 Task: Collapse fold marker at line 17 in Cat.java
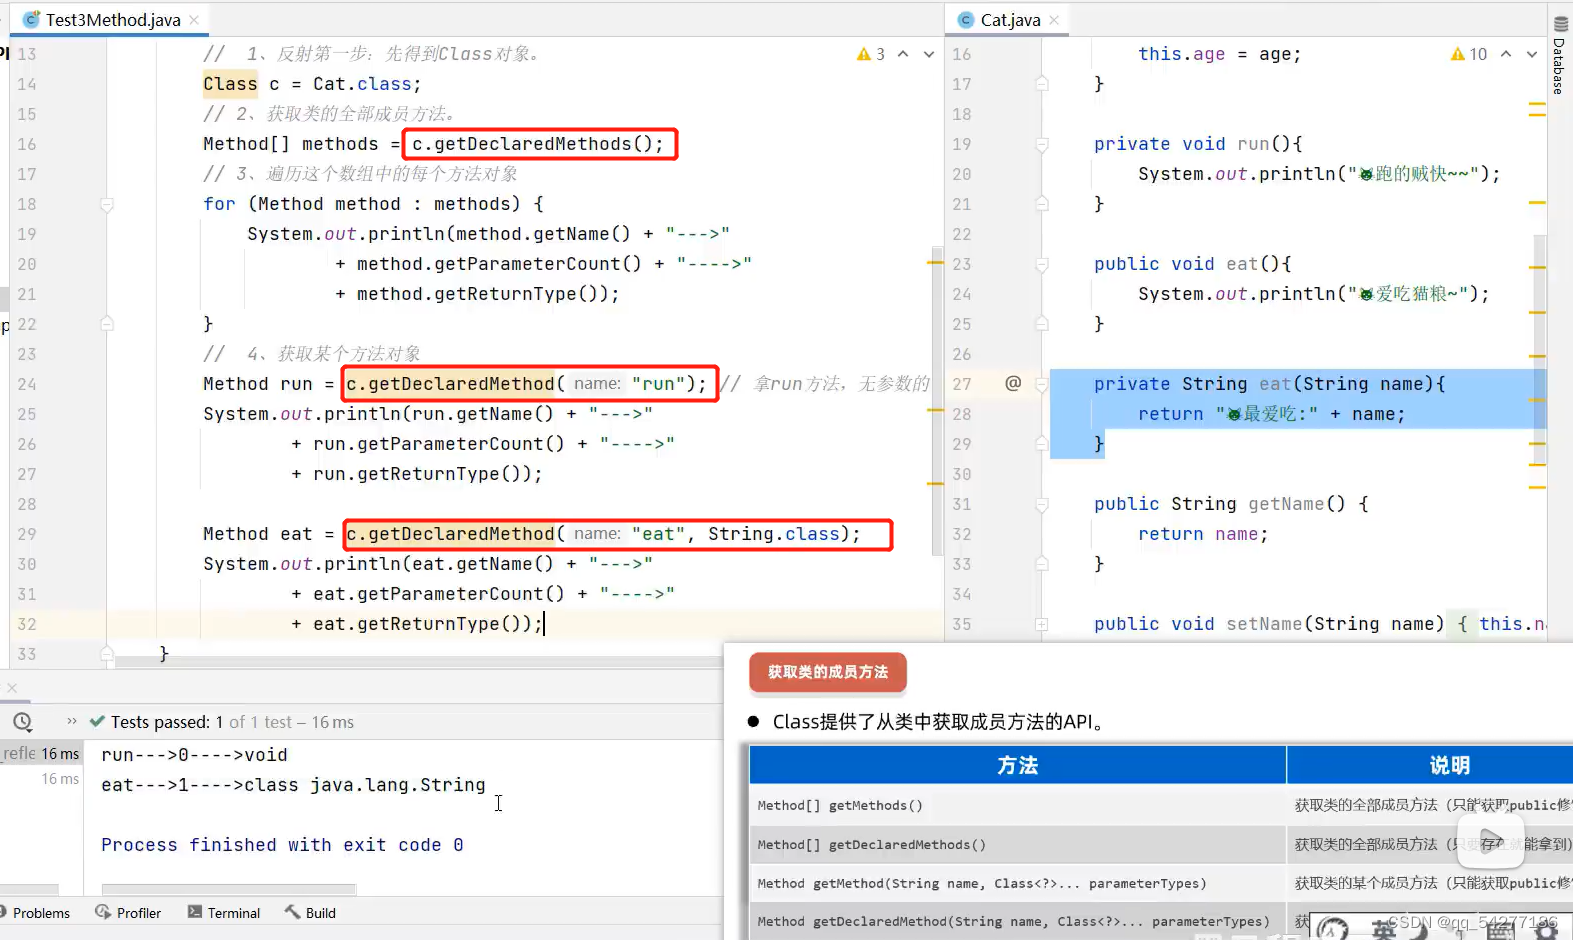coord(1042,84)
